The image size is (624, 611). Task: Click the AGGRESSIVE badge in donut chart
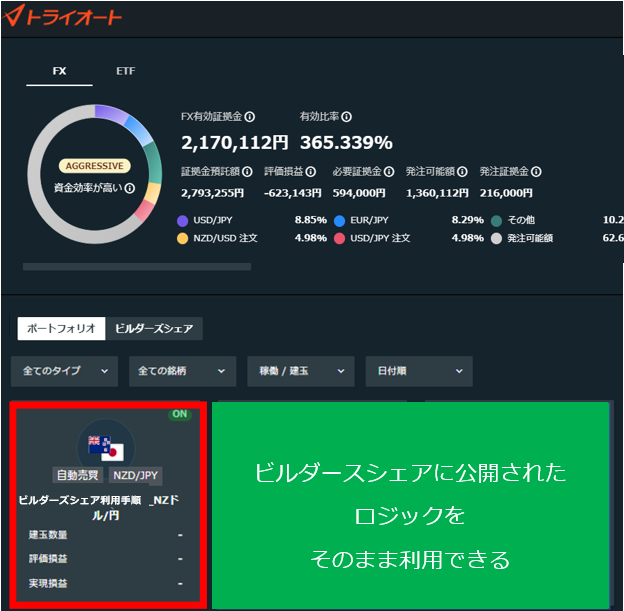coord(95,166)
